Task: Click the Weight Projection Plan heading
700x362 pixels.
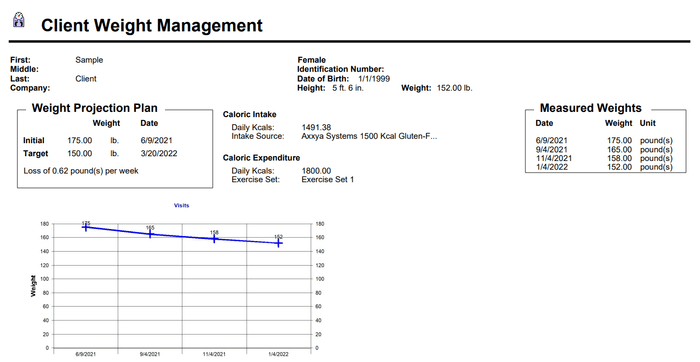Action: click(x=95, y=108)
